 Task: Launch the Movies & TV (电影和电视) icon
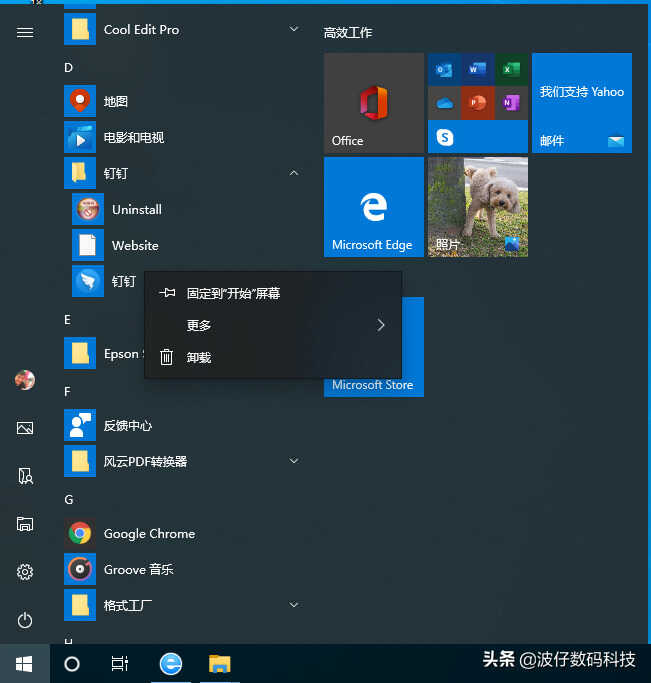click(80, 137)
